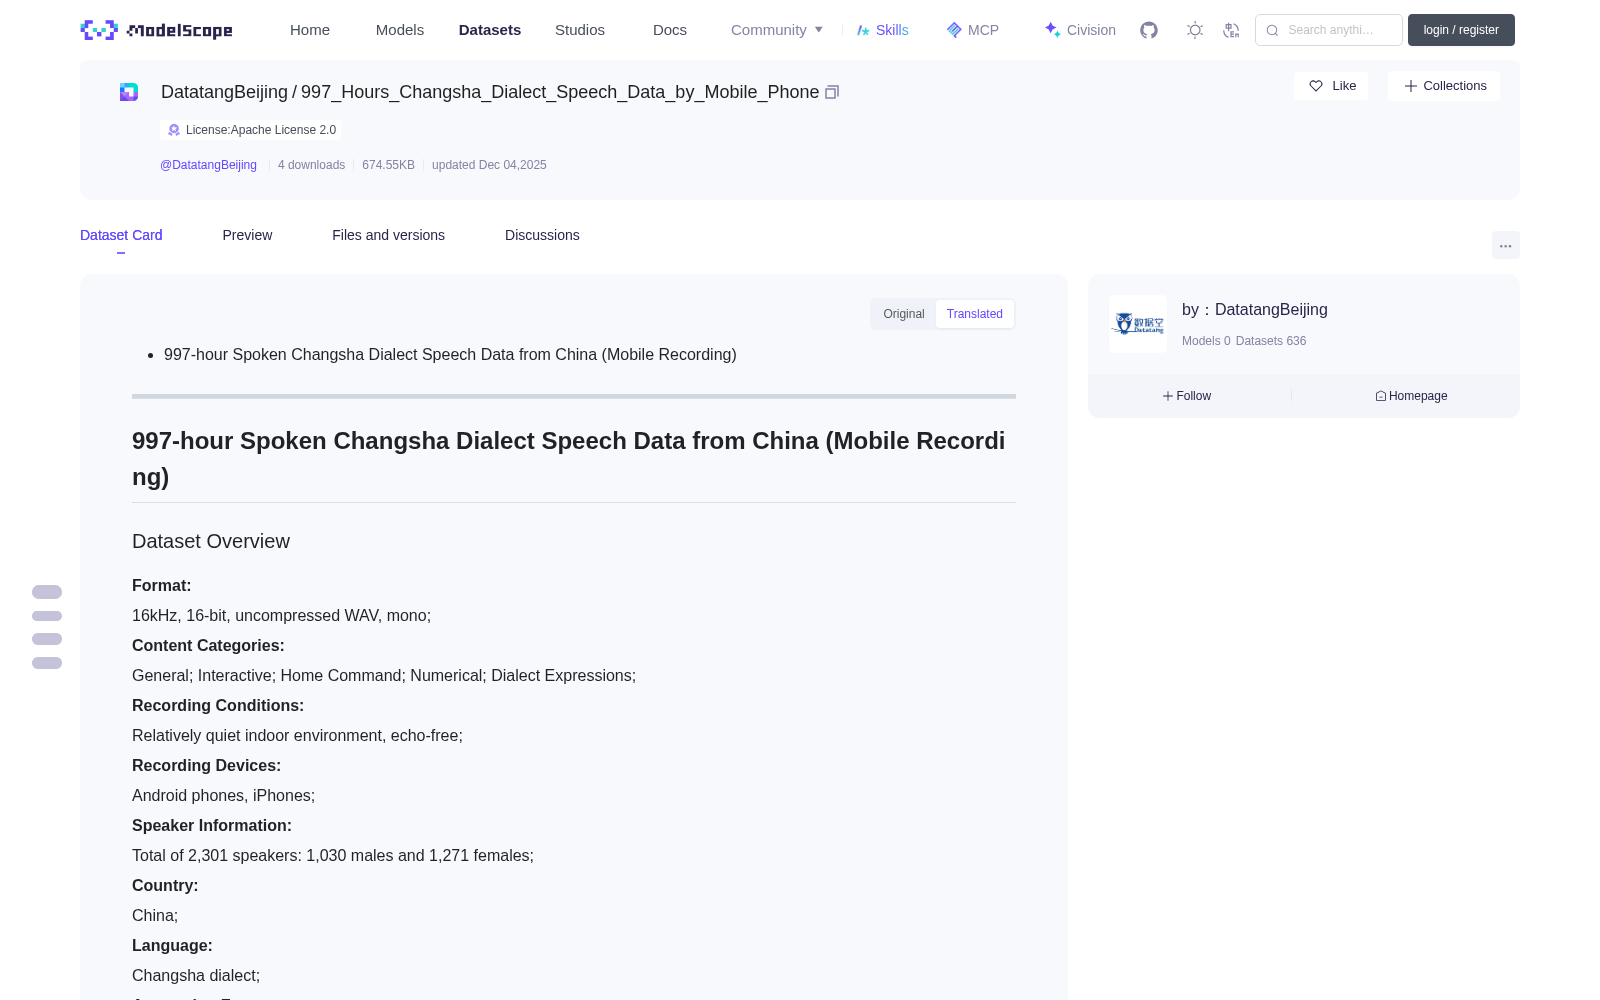The image size is (1600, 1000).
Task: Click the '674.55KB' size text
Action: pos(388,165)
